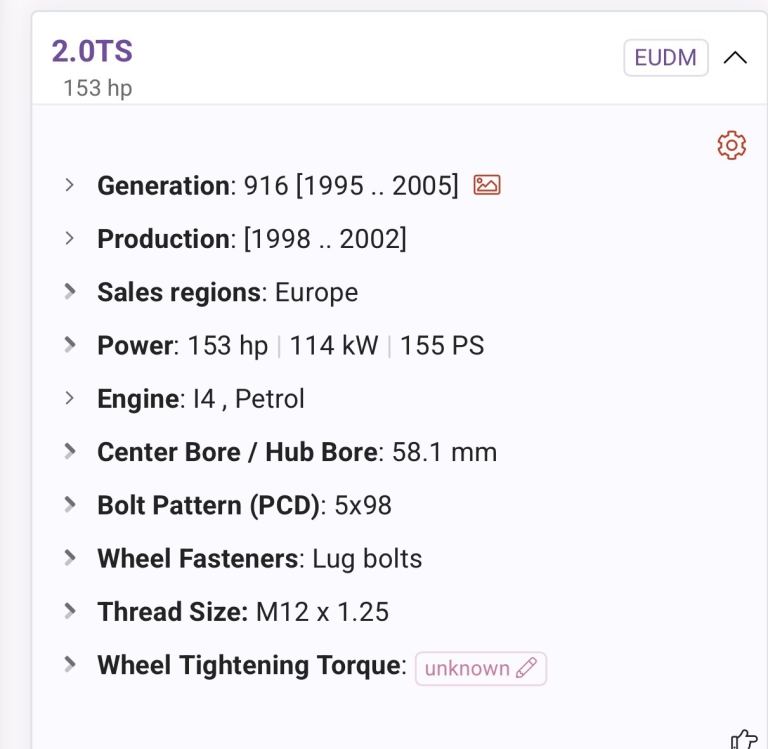The image size is (768, 749).
Task: Expand the Wheel Tightening Torque row
Action: pos(70,664)
